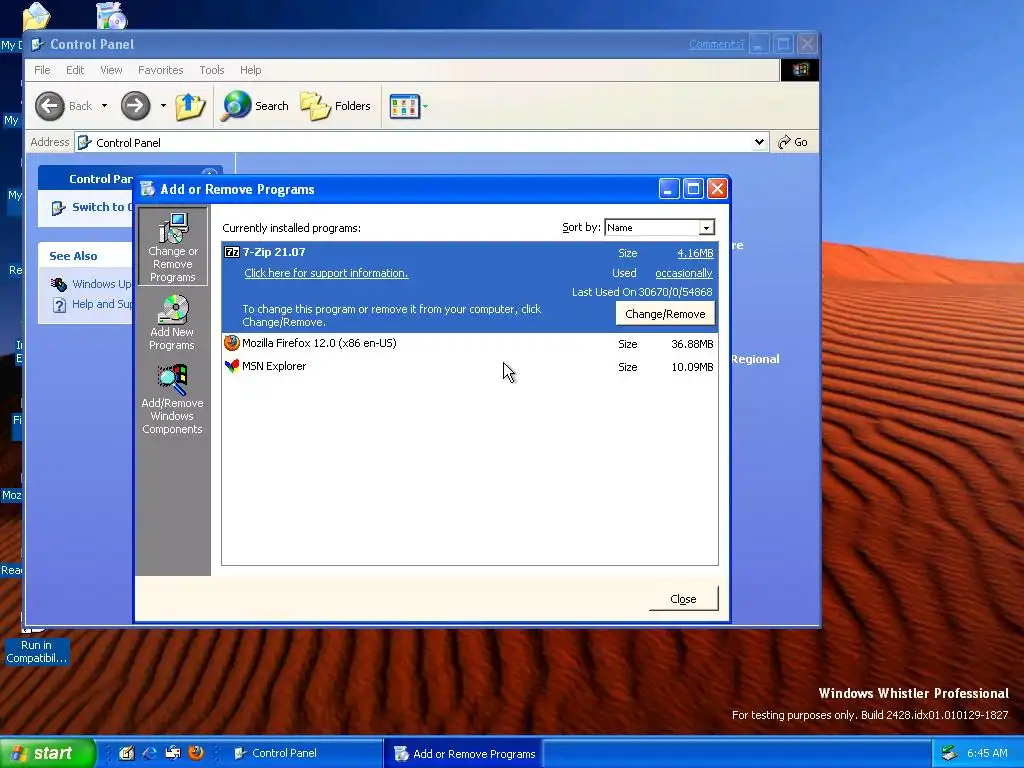Click 36.88MB size value for Firefox
The image size is (1024, 768).
click(692, 344)
